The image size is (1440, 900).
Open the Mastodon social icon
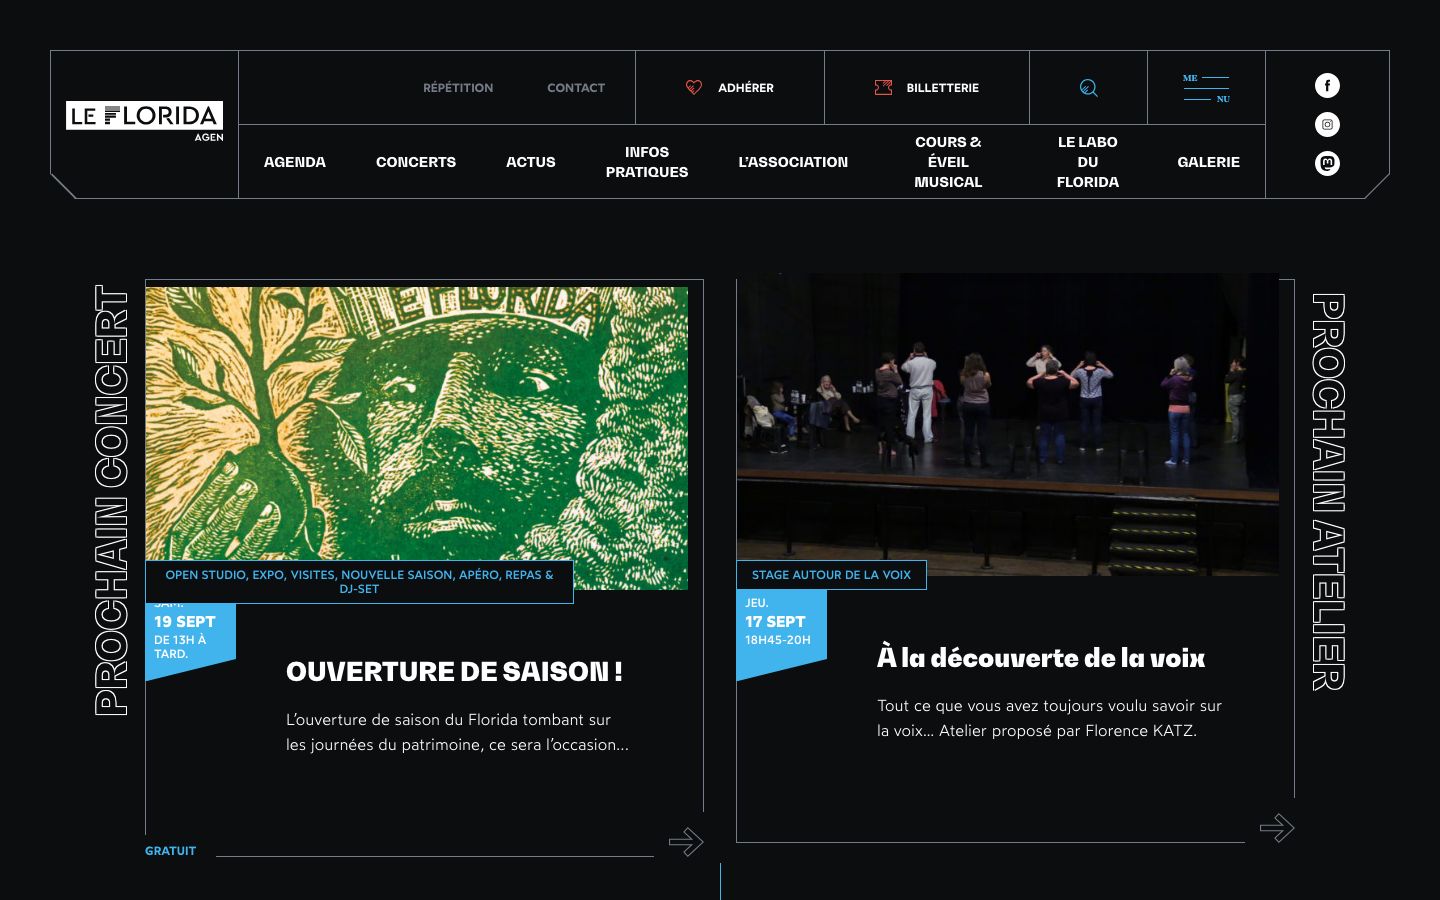pos(1327,163)
